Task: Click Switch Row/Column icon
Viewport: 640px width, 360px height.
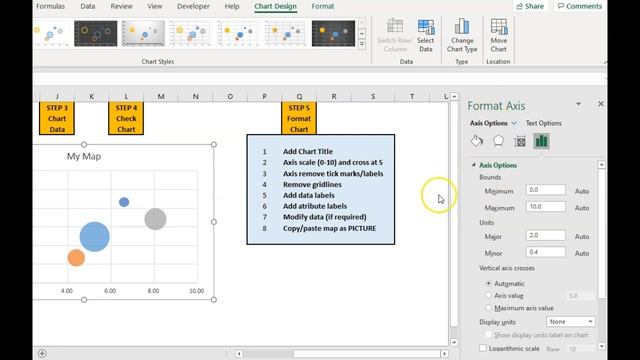Action: click(x=395, y=36)
